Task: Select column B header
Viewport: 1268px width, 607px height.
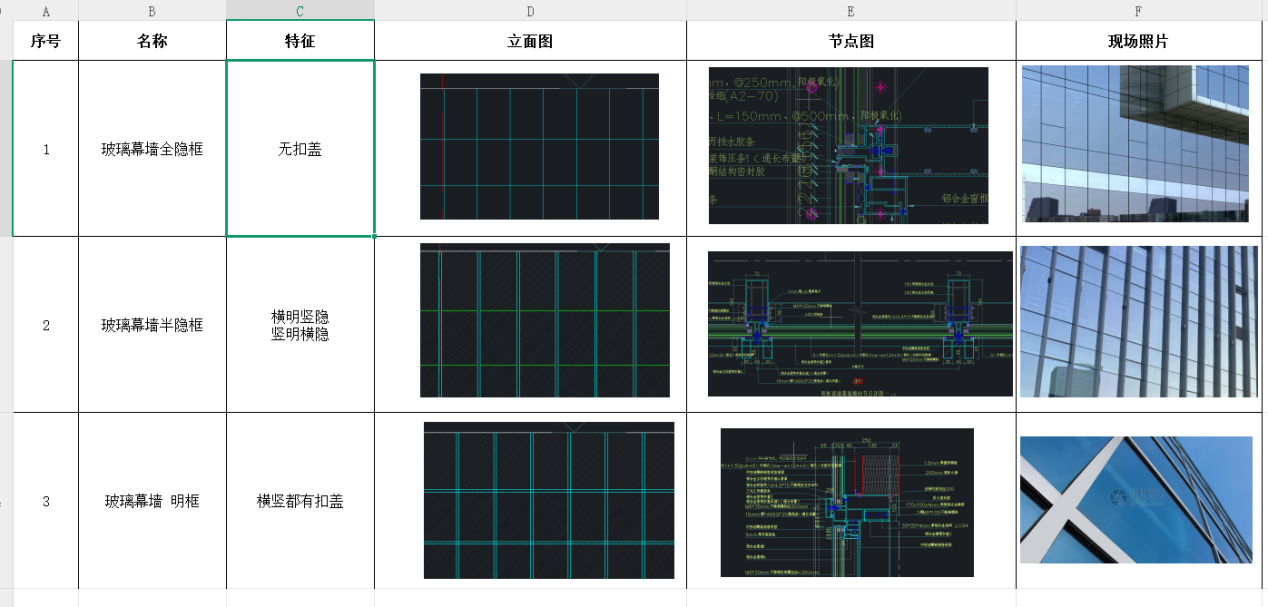Action: [152, 9]
